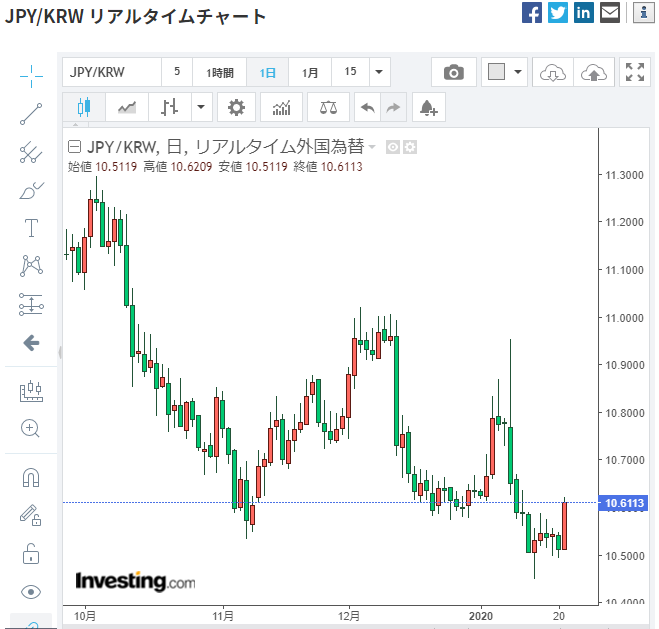This screenshot has width=659, height=629.
Task: Save chart layout cloud upload
Action: [x=594, y=72]
